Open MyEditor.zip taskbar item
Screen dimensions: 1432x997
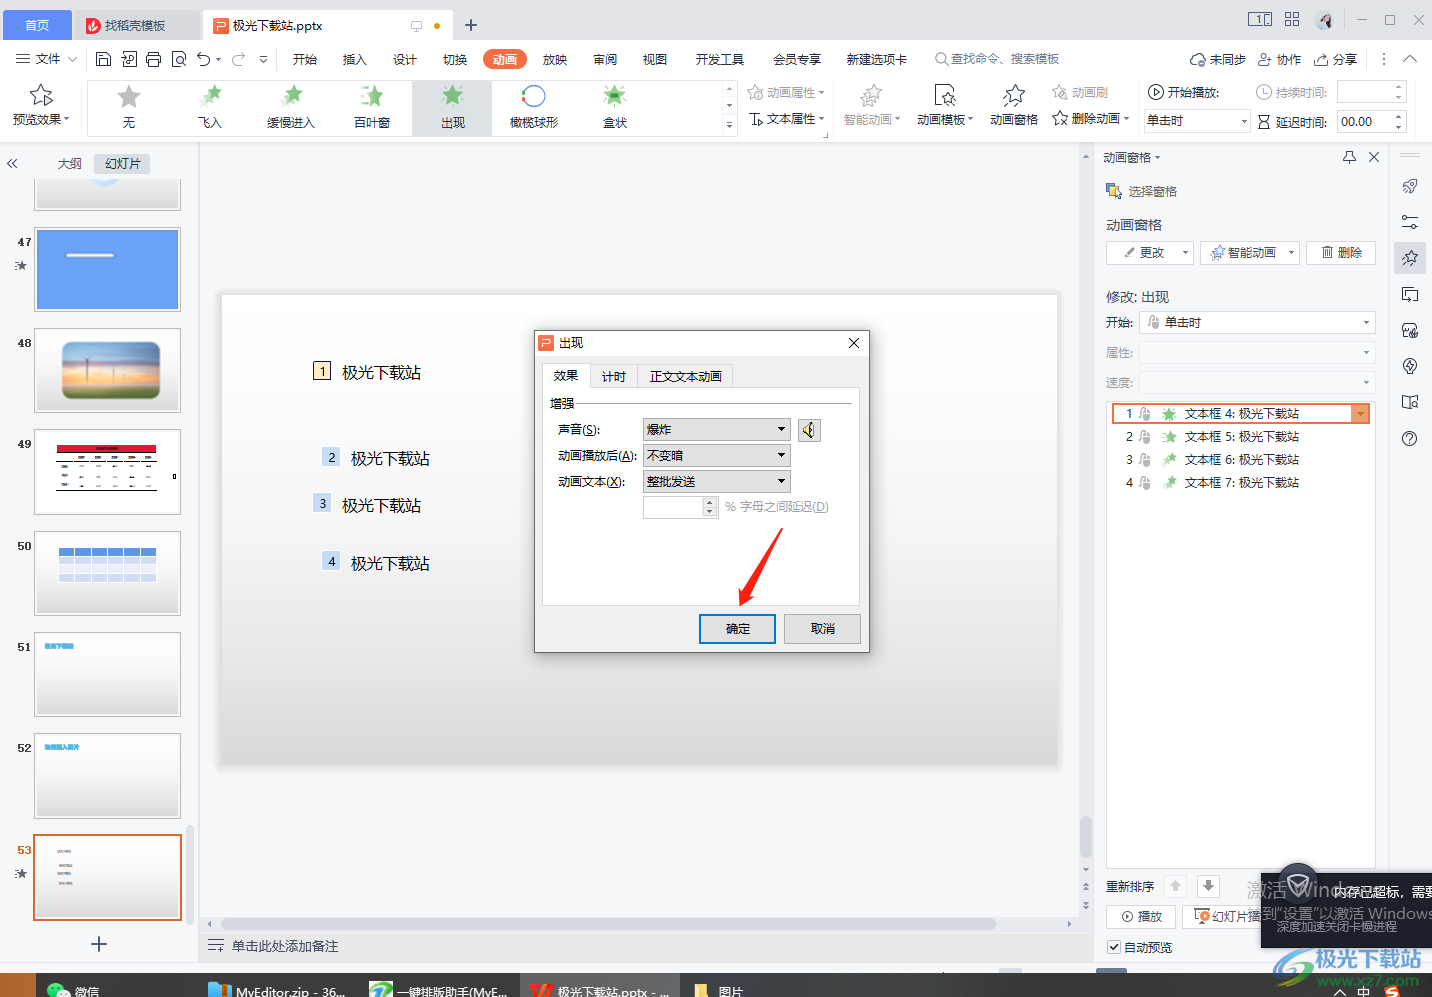coord(278,988)
